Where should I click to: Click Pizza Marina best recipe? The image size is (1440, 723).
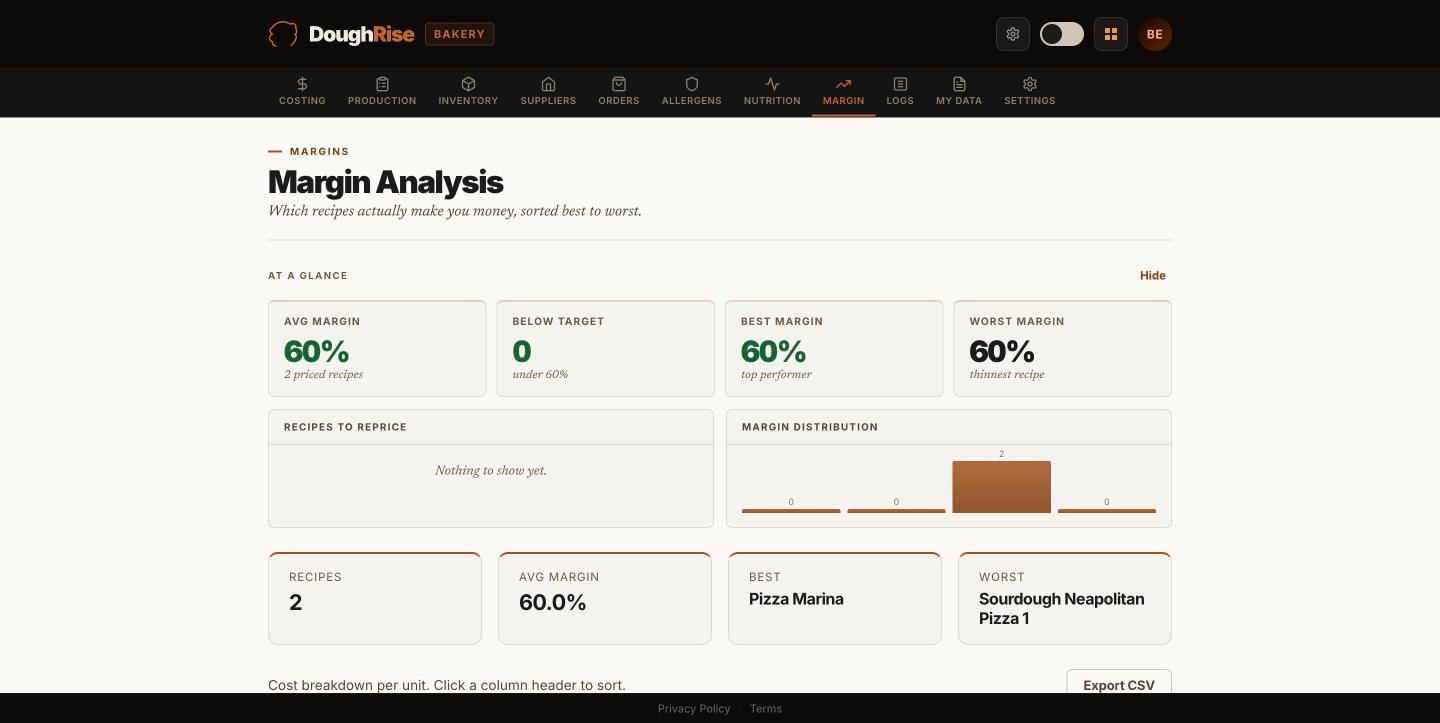[x=796, y=599]
